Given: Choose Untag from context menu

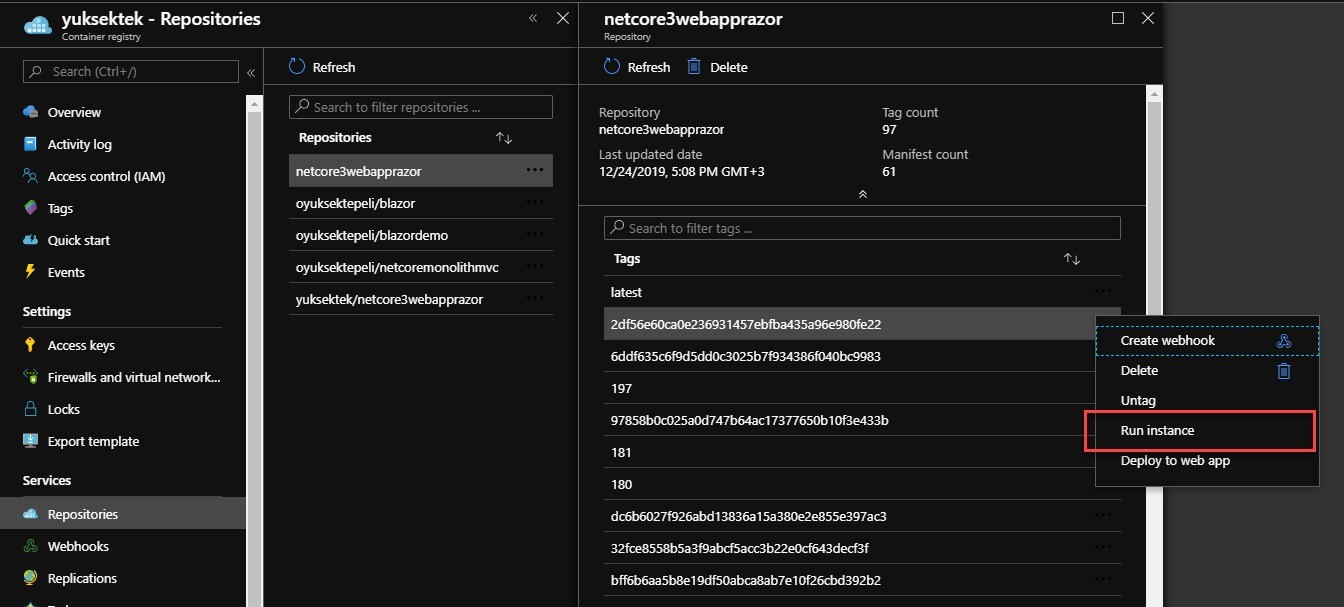Looking at the screenshot, I should coord(1207,401).
